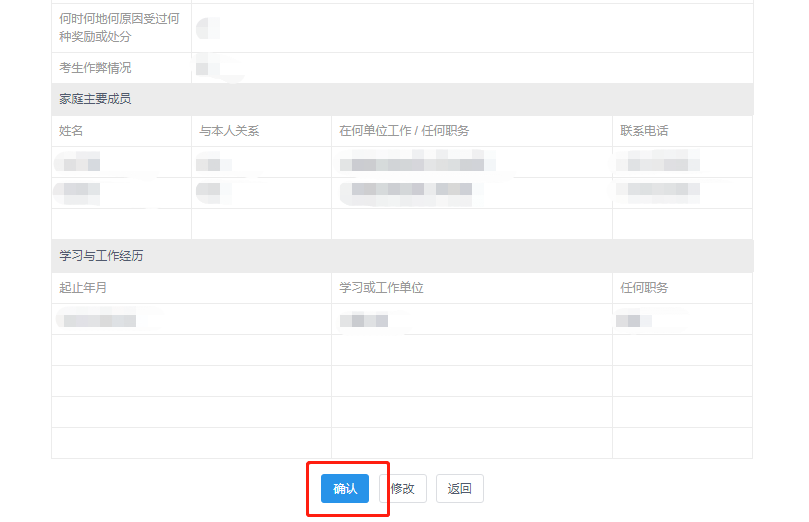Click the 考生作弊情况 row label
The width and height of the screenshot is (809, 522).
pyautogui.click(x=95, y=68)
